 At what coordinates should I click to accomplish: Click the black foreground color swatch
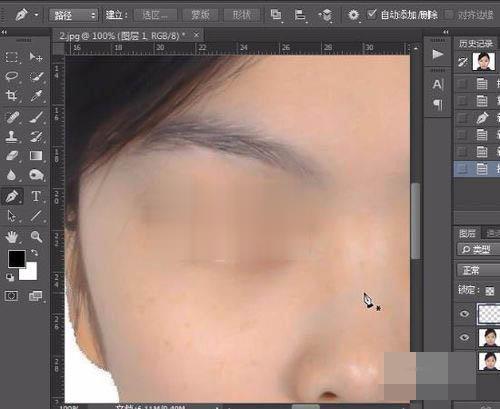[x=17, y=259]
